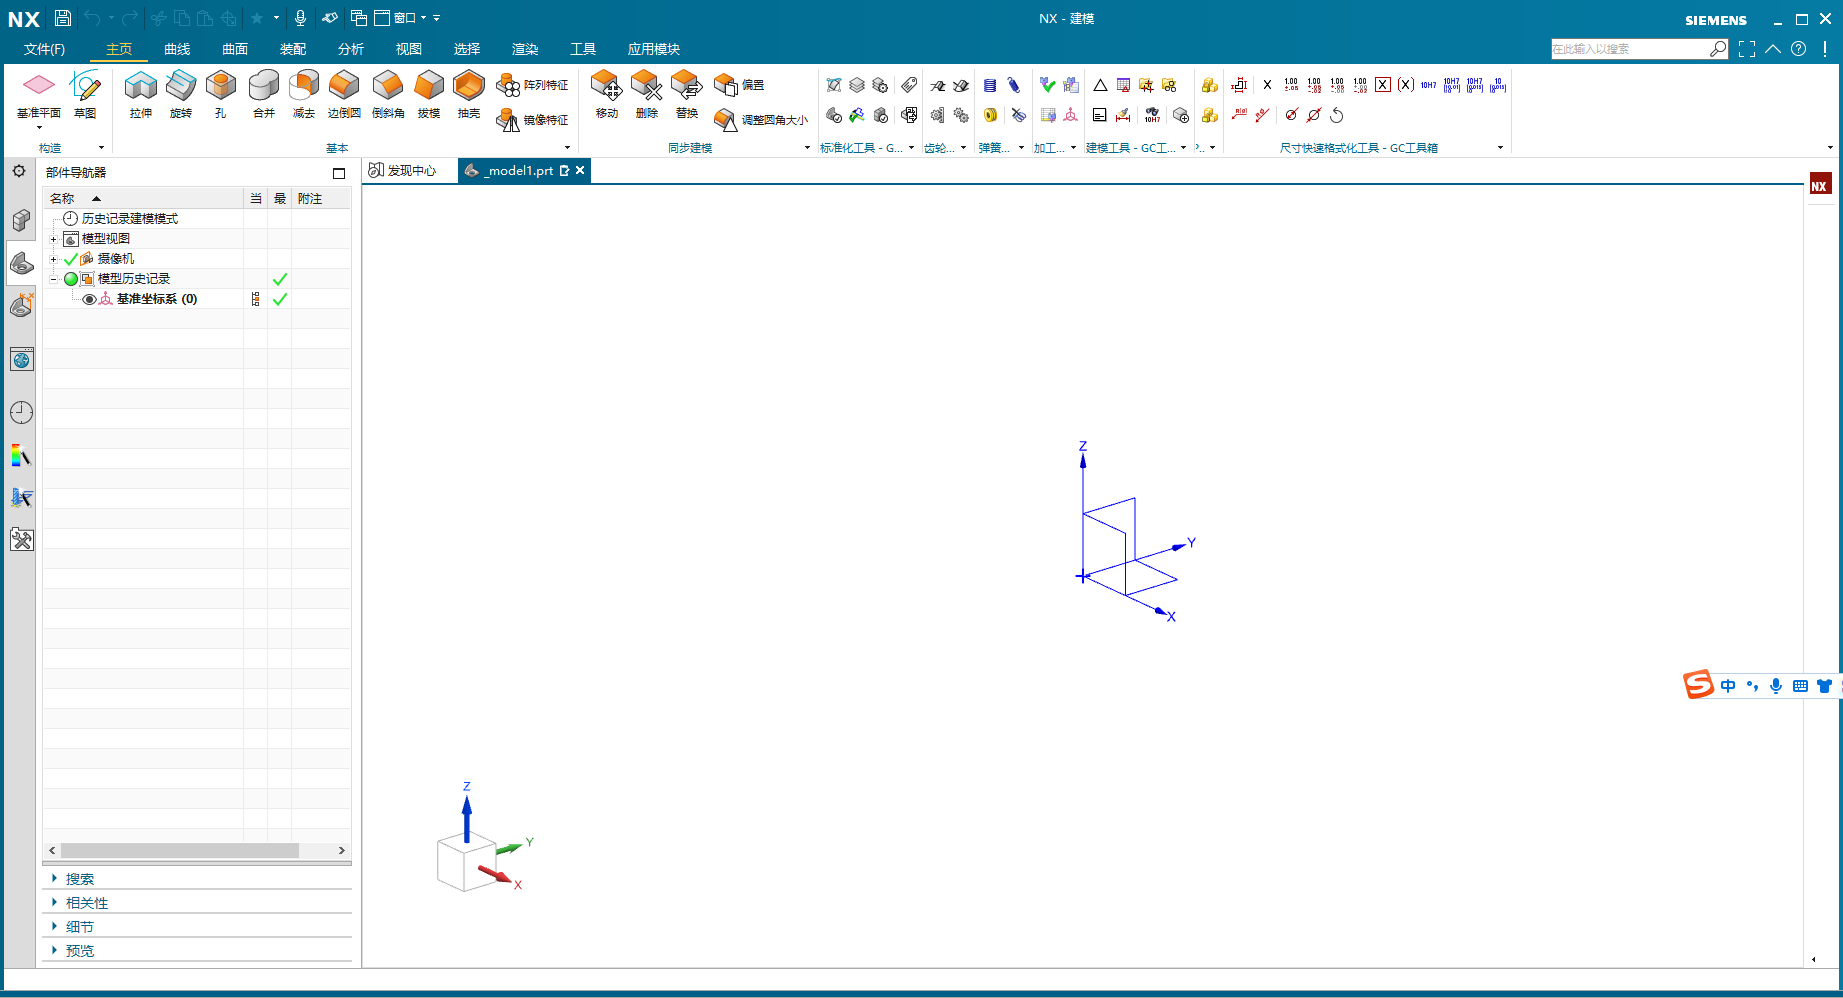This screenshot has height=998, width=1843.
Task: Click the 阵列特征 pattern feature icon
Action: pos(508,86)
